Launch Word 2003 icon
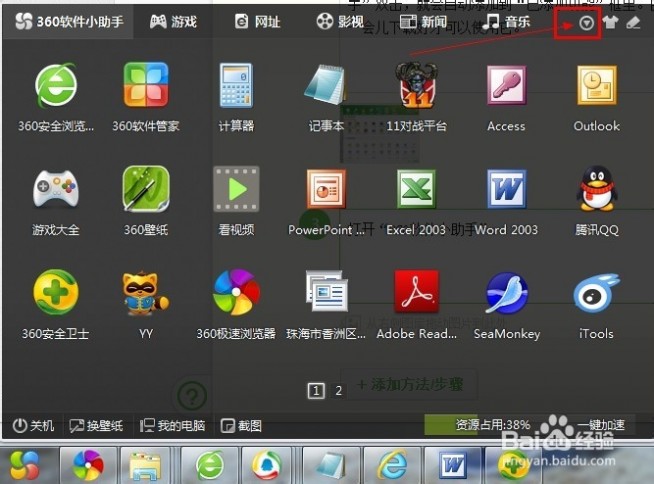Viewport: 654px width, 484px height. click(x=506, y=189)
